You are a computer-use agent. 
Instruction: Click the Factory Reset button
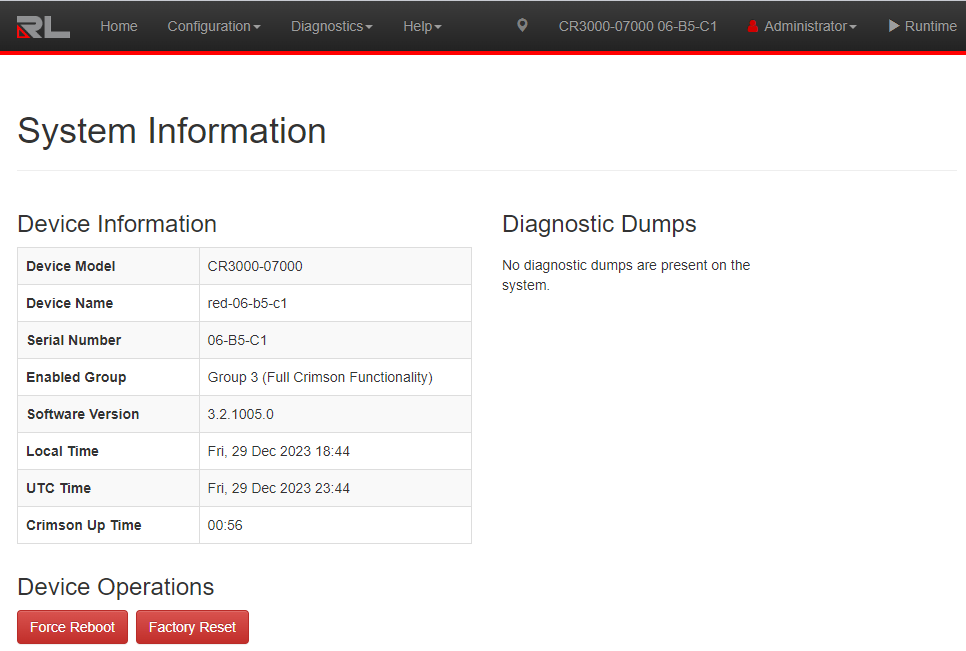coord(192,627)
